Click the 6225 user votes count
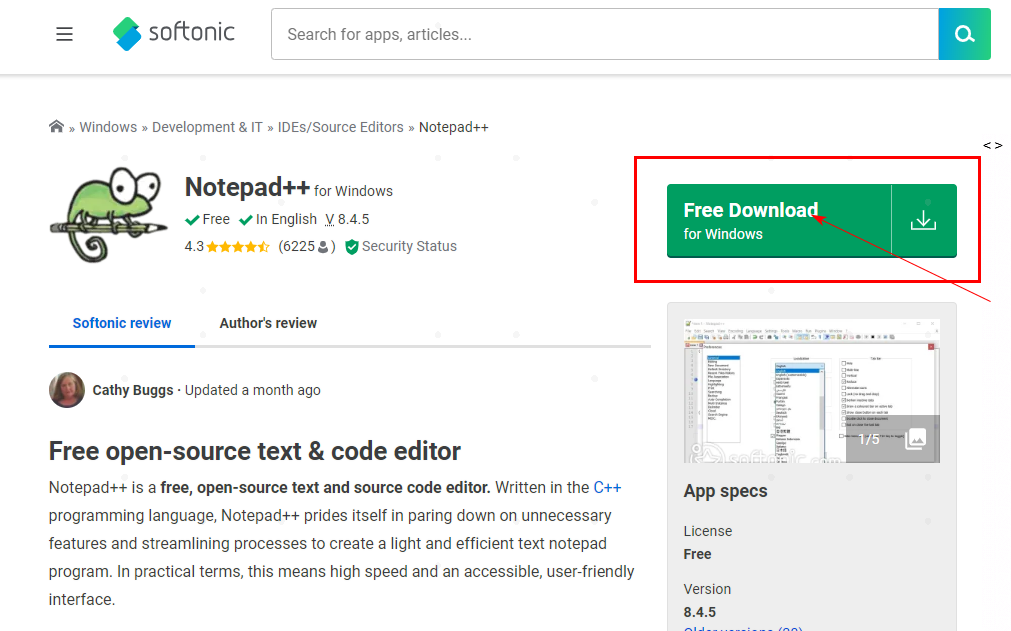The image size is (1011, 631). pyautogui.click(x=306, y=246)
